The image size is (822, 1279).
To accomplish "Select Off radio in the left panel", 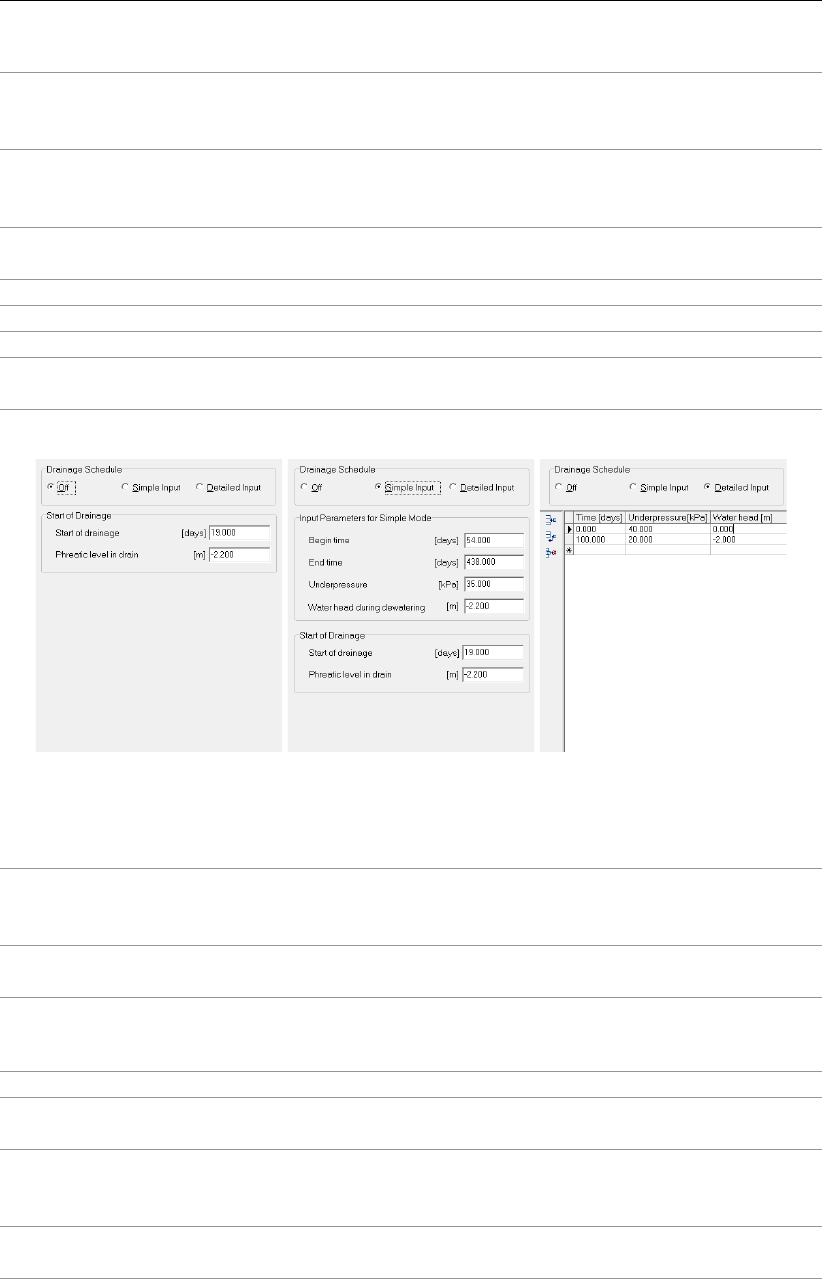I will [51, 487].
